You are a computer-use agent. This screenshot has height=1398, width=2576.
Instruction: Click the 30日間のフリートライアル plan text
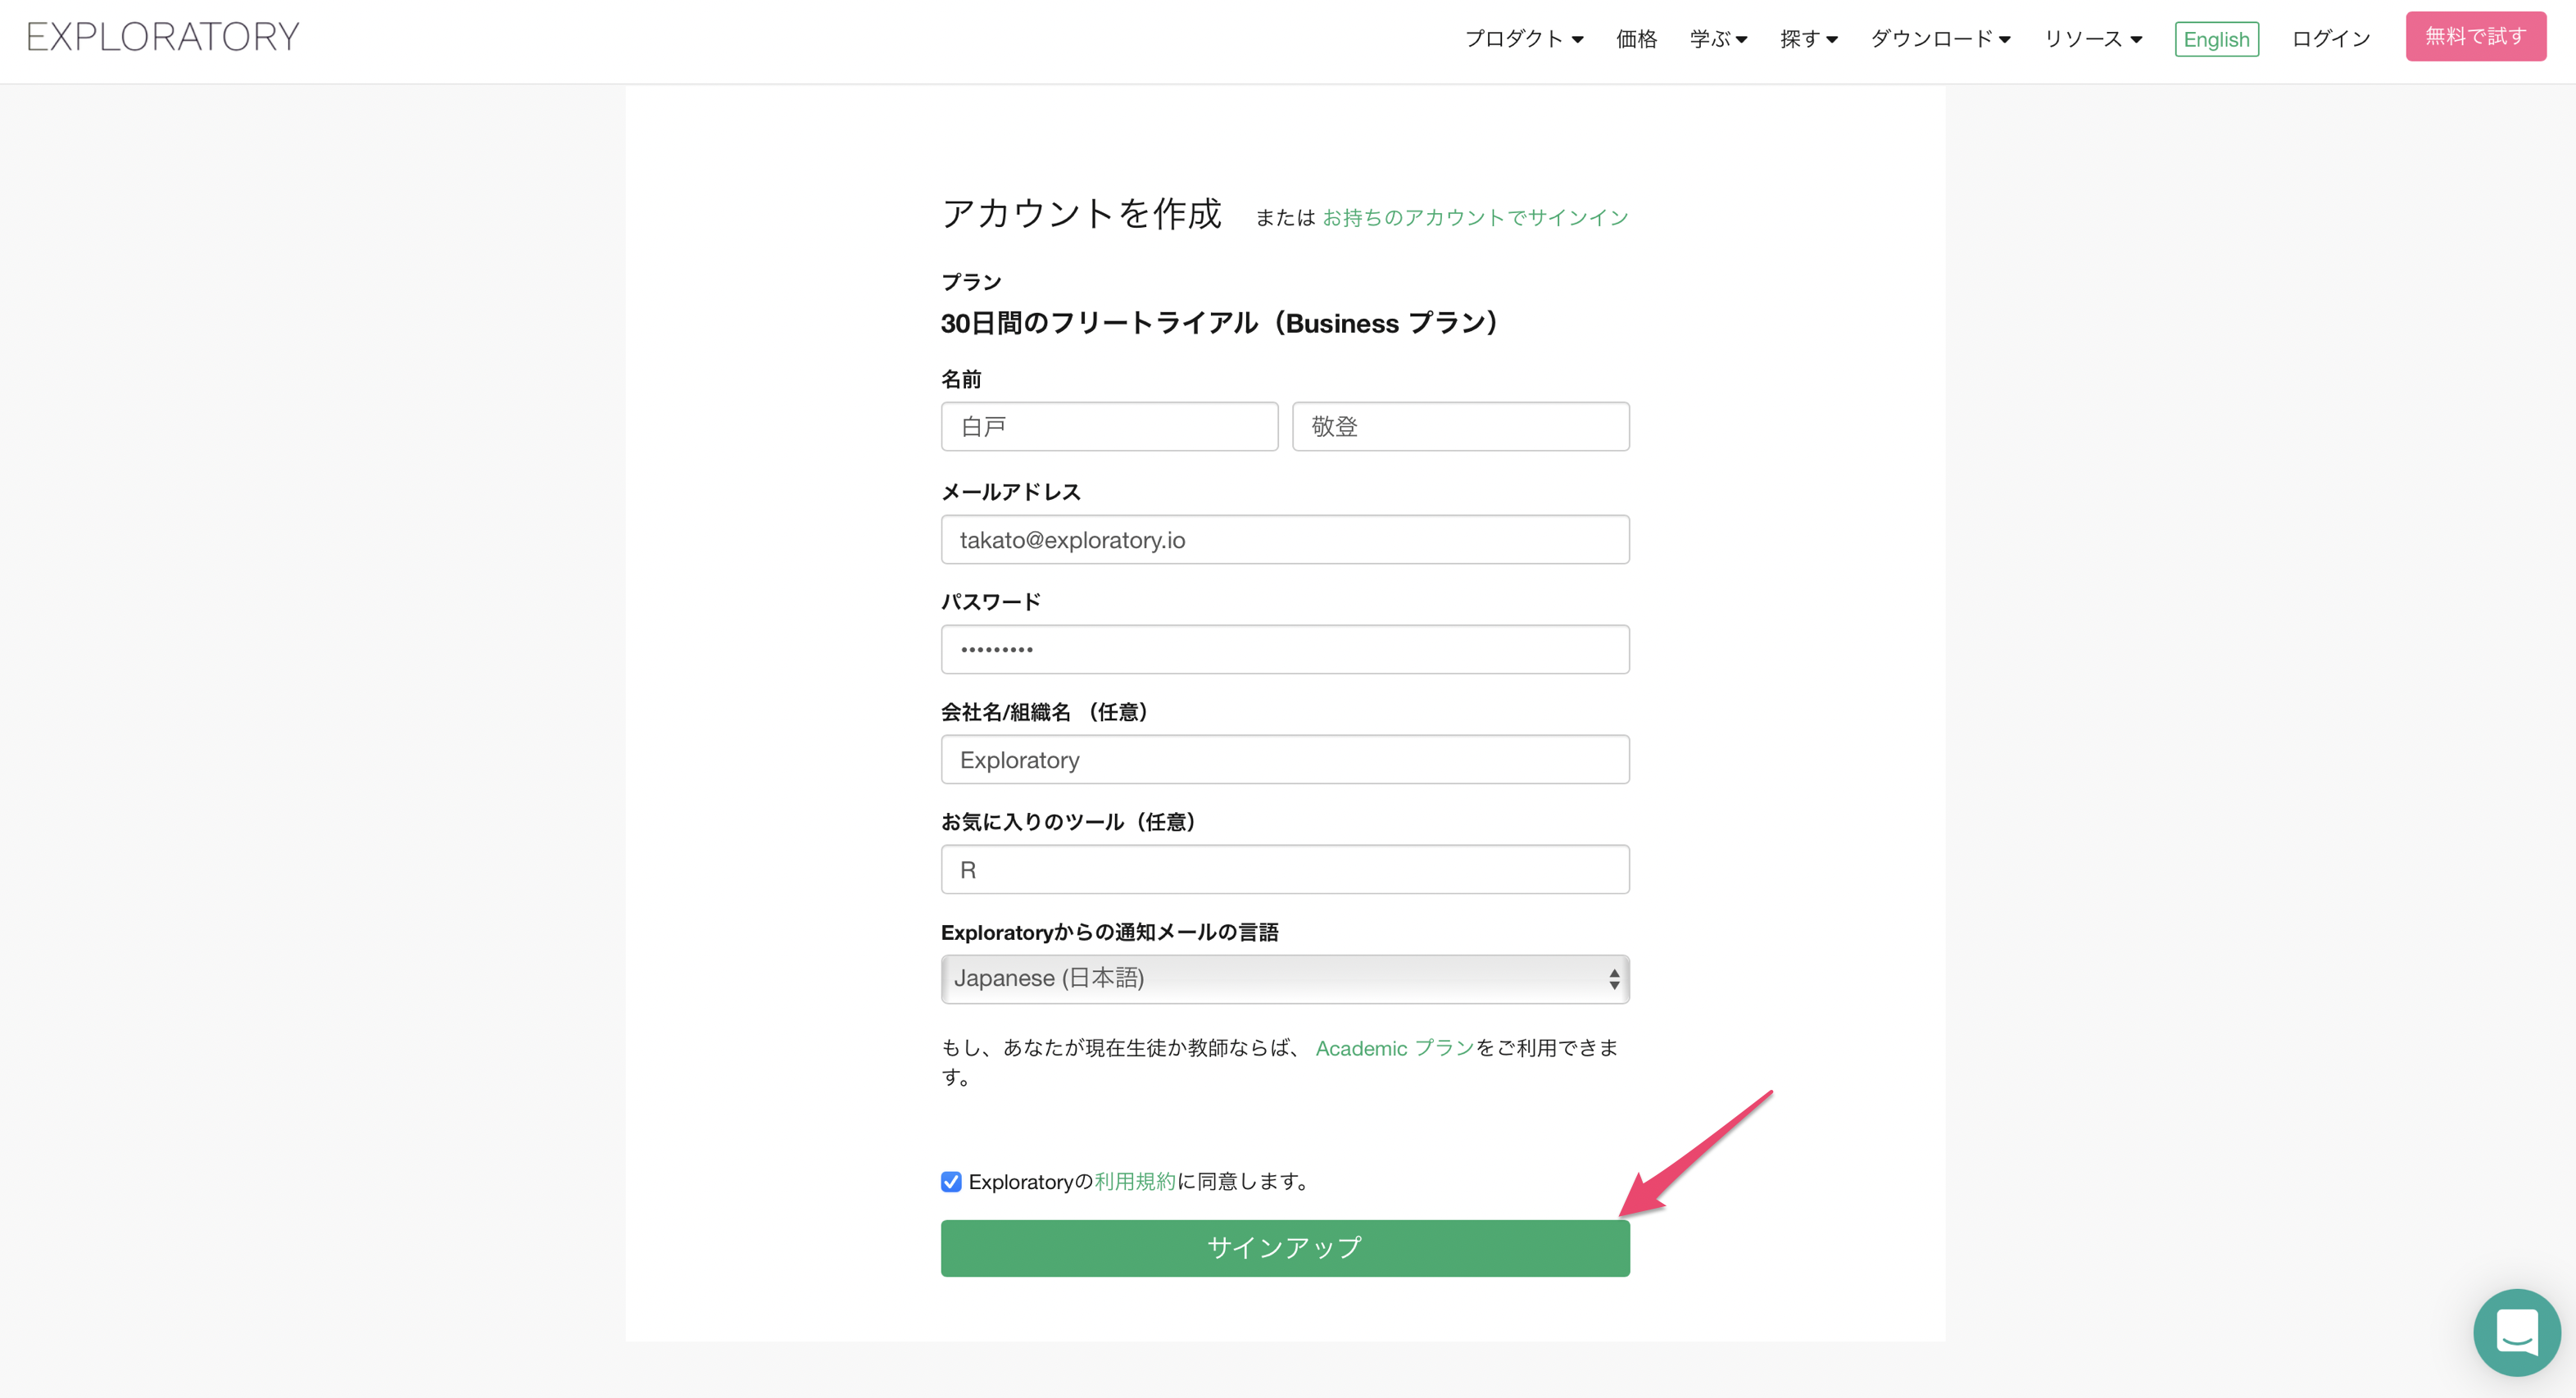tap(1218, 323)
